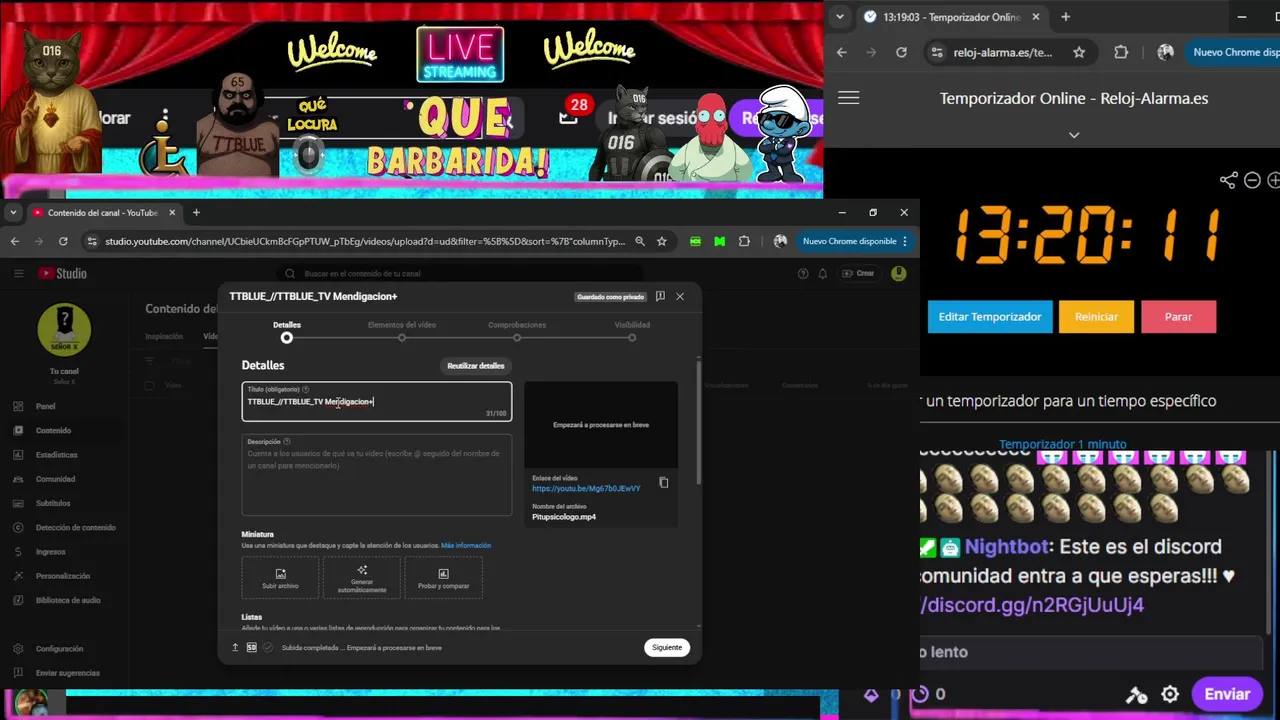
Task: Click the Descripción text area
Action: pyautogui.click(x=377, y=475)
